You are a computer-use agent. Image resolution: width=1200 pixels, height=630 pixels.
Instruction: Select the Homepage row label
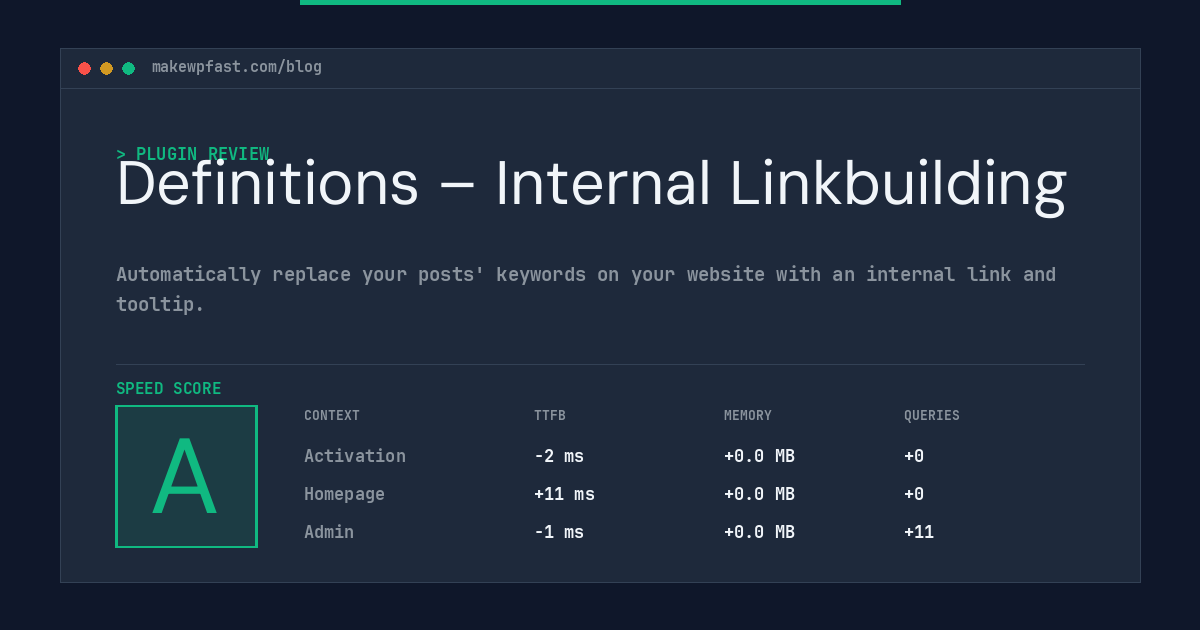pos(344,494)
